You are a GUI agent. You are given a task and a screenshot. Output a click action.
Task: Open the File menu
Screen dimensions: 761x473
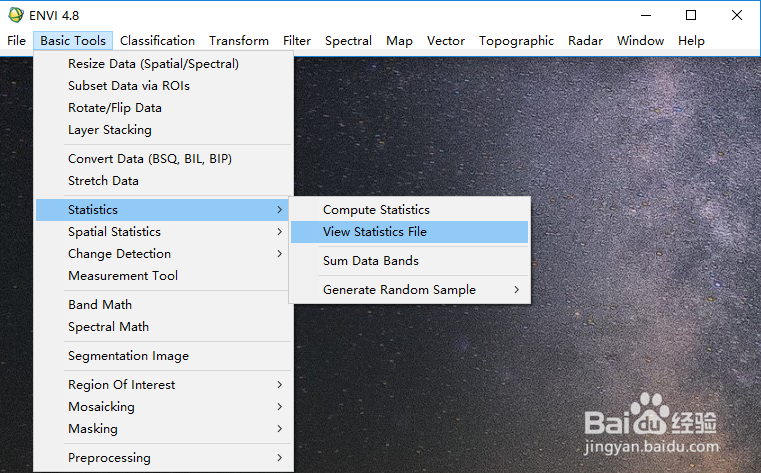[x=16, y=41]
